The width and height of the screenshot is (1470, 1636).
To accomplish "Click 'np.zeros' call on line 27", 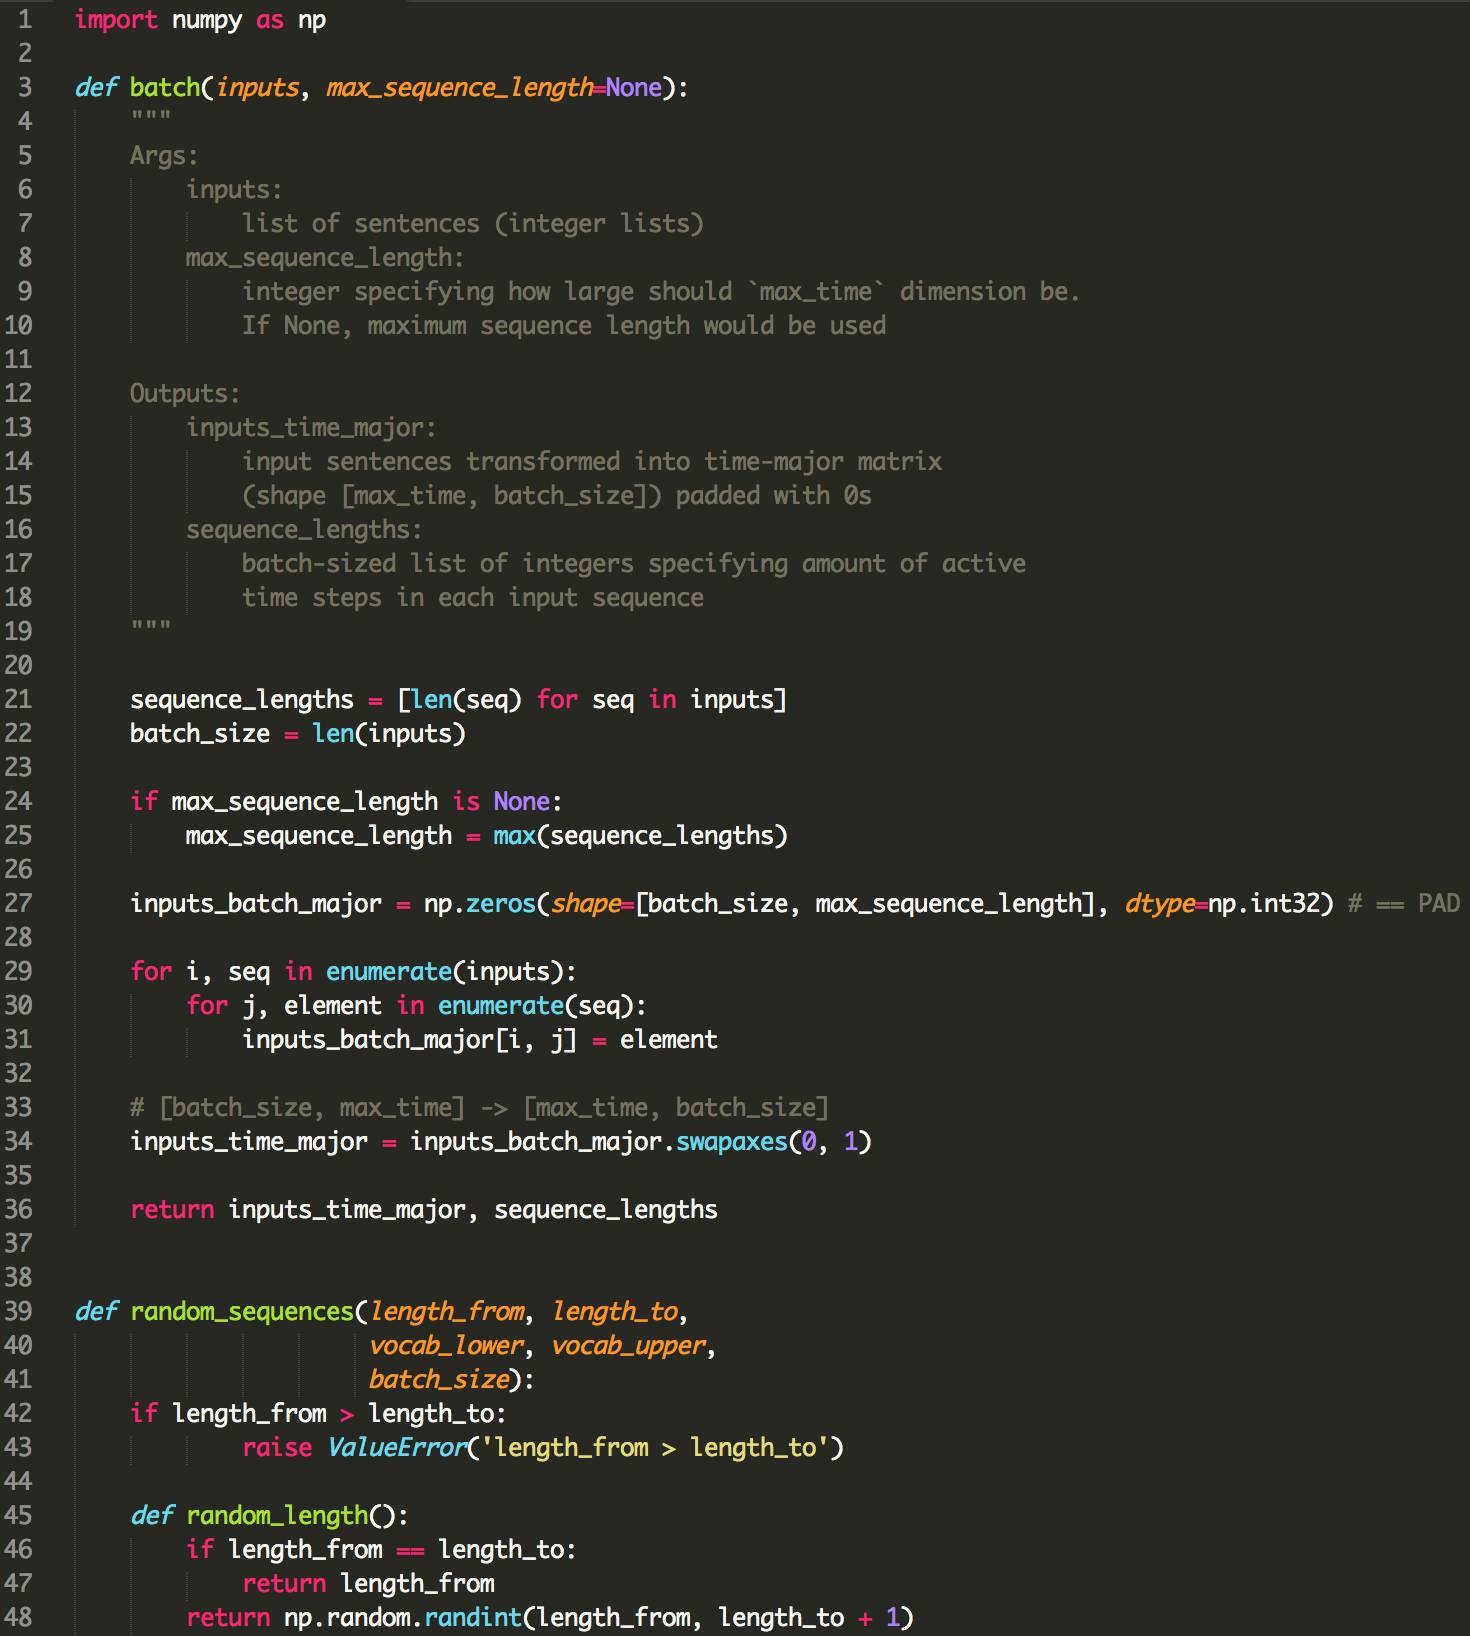I will (x=480, y=903).
